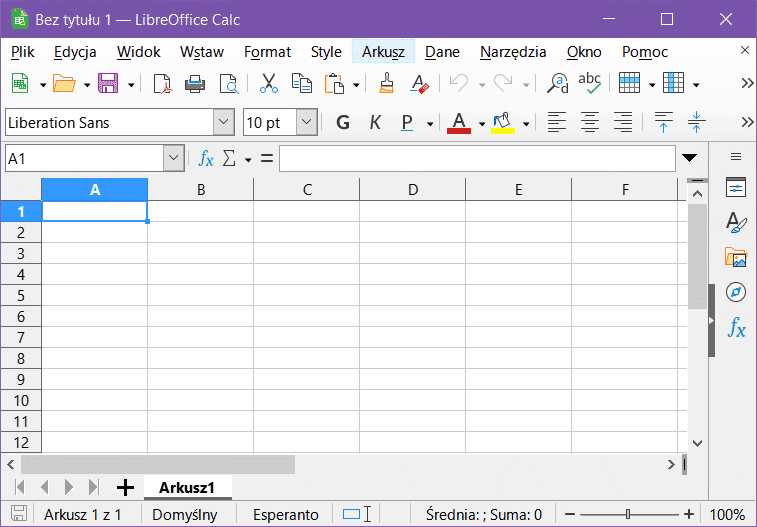Viewport: 757px width, 527px height.
Task: Toggle center horizontal alignment
Action: 590,122
